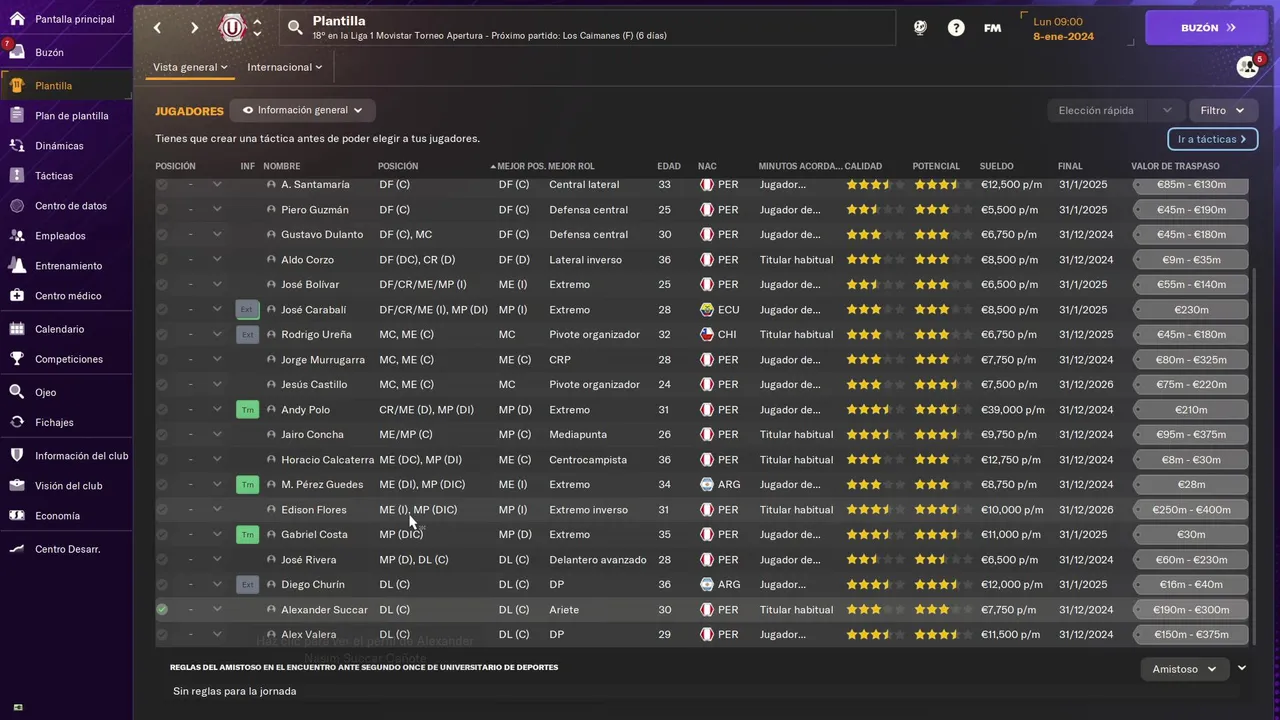Click the search bar showing Plantilla
This screenshot has height=720, width=1280.
coord(588,28)
